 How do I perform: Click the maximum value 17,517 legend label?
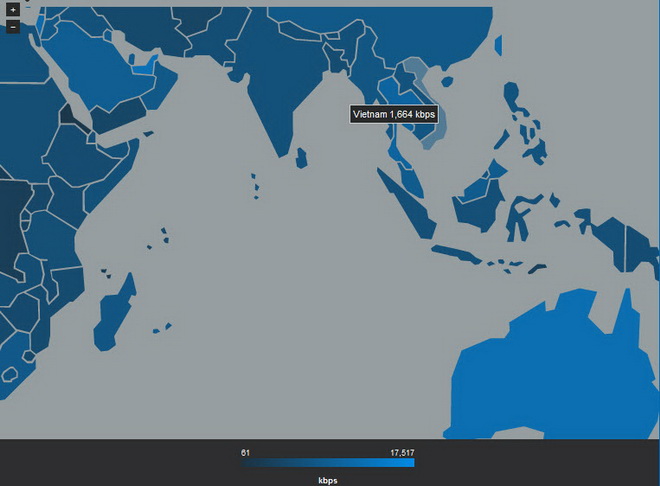(401, 453)
